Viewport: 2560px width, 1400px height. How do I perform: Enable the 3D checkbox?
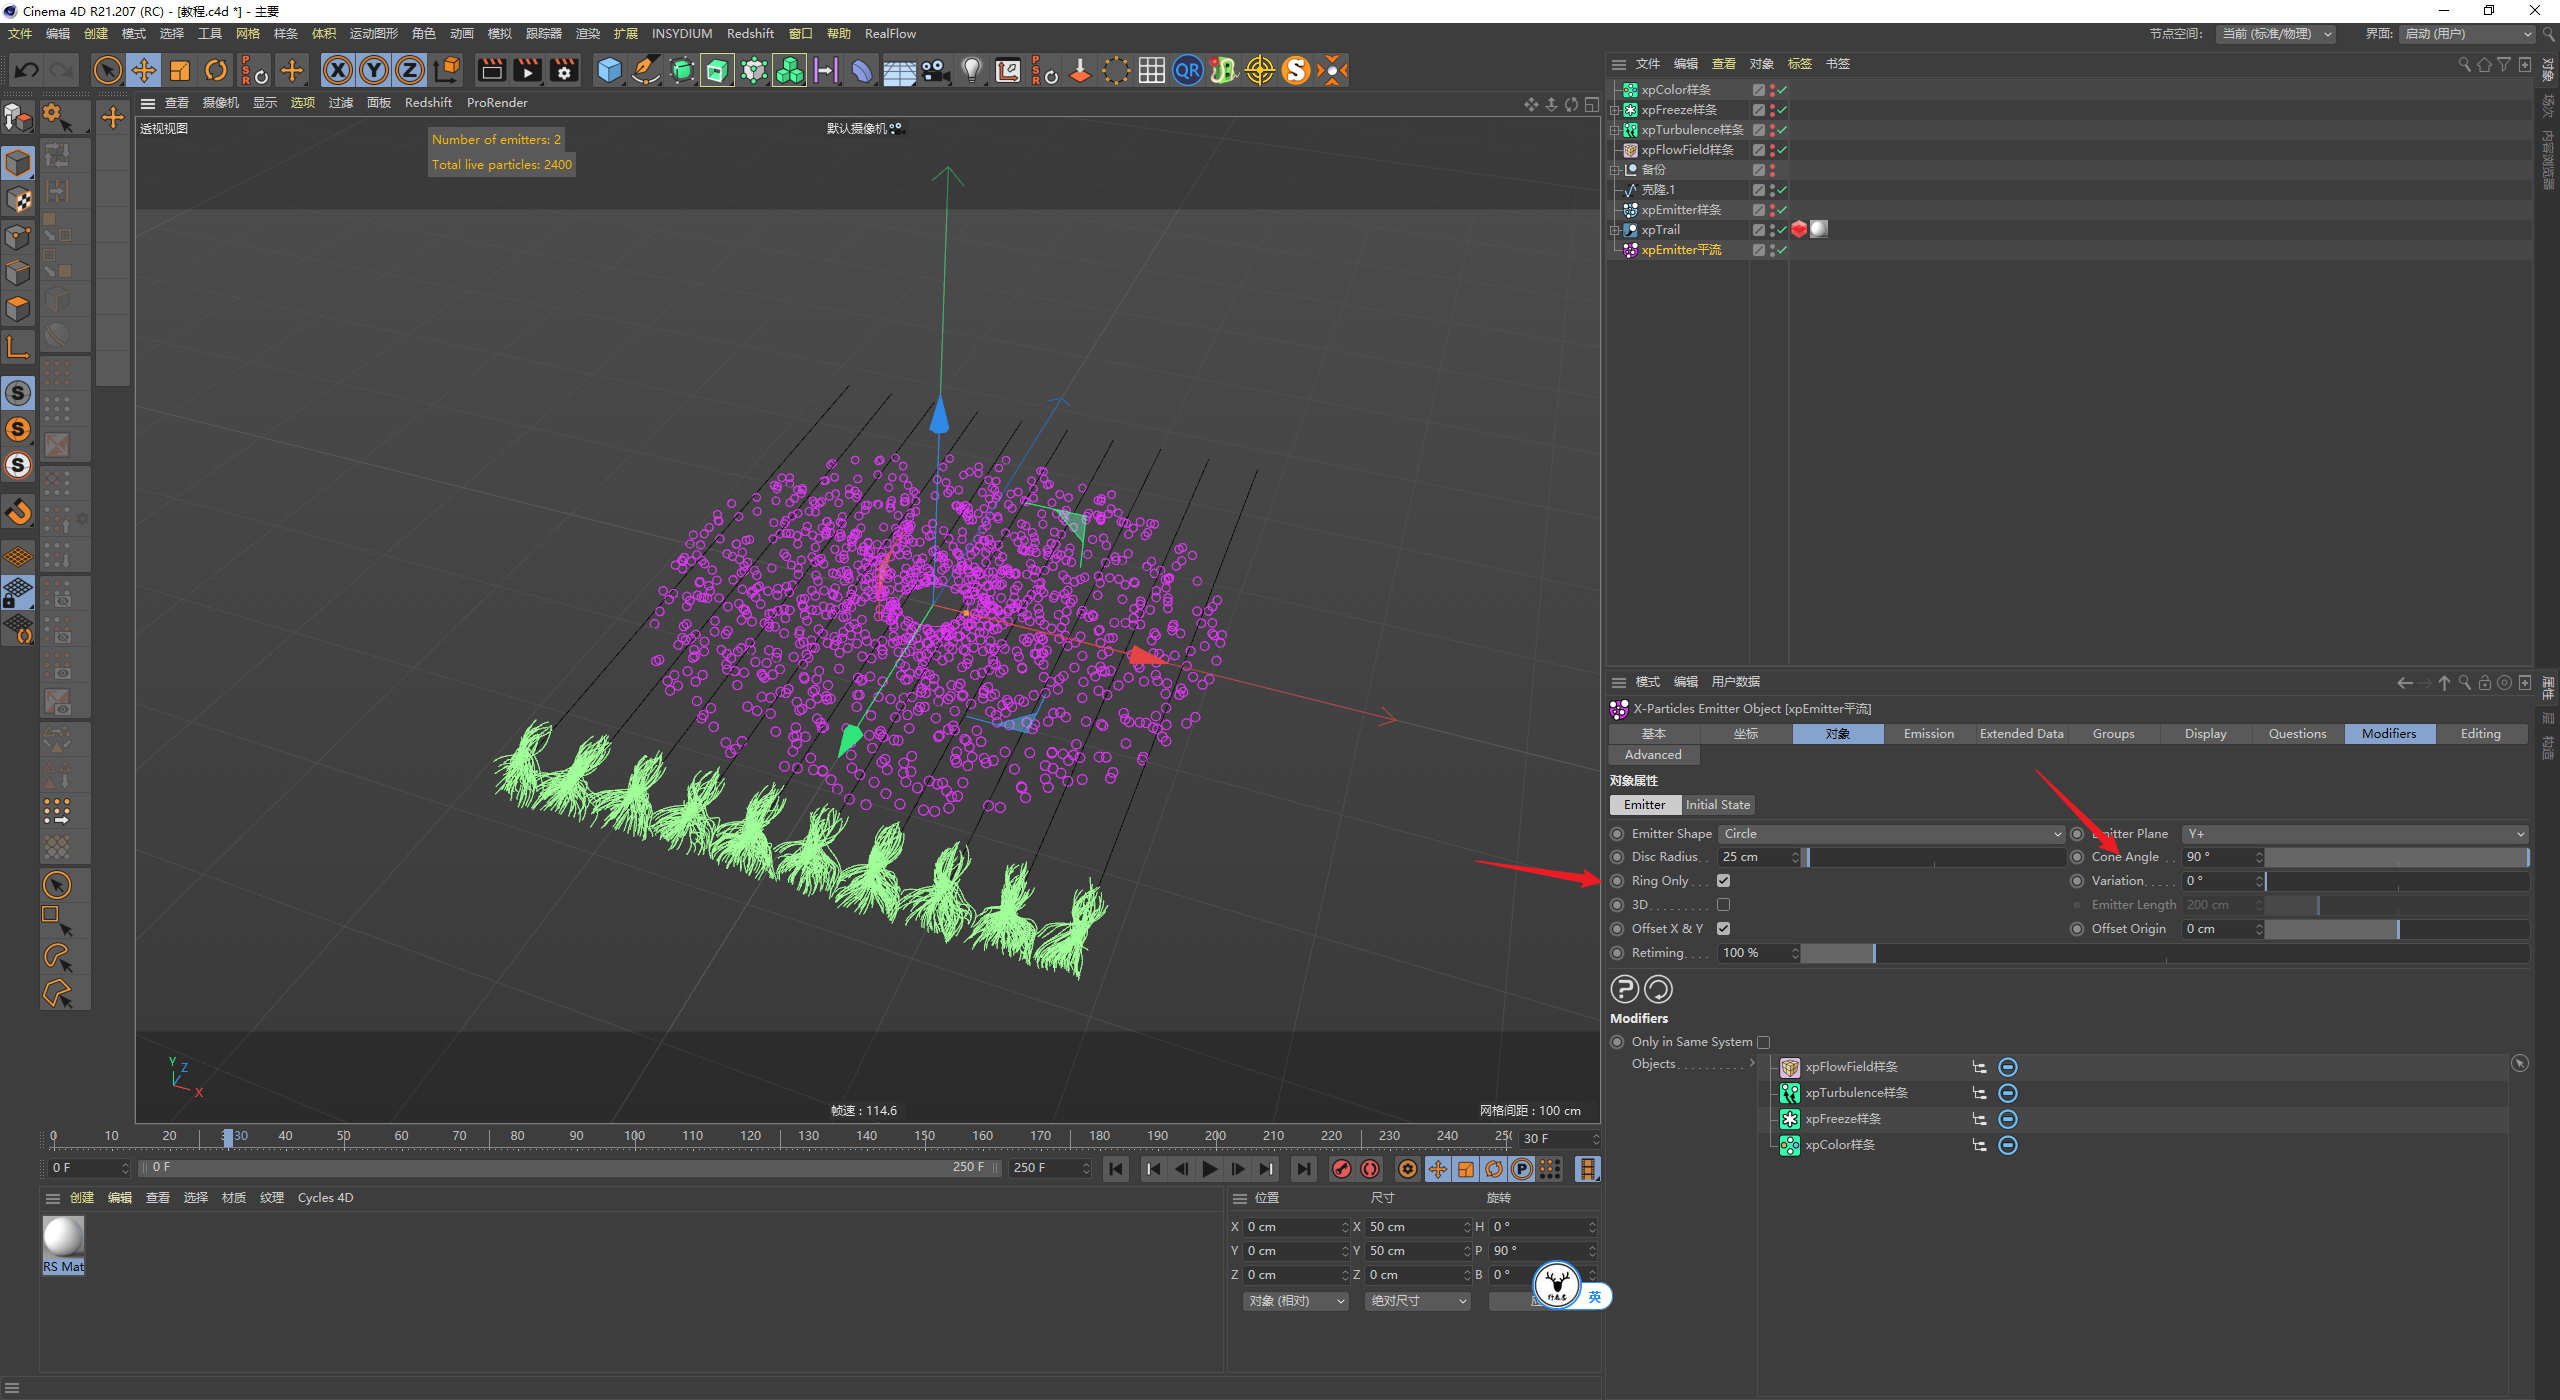[x=1723, y=905]
